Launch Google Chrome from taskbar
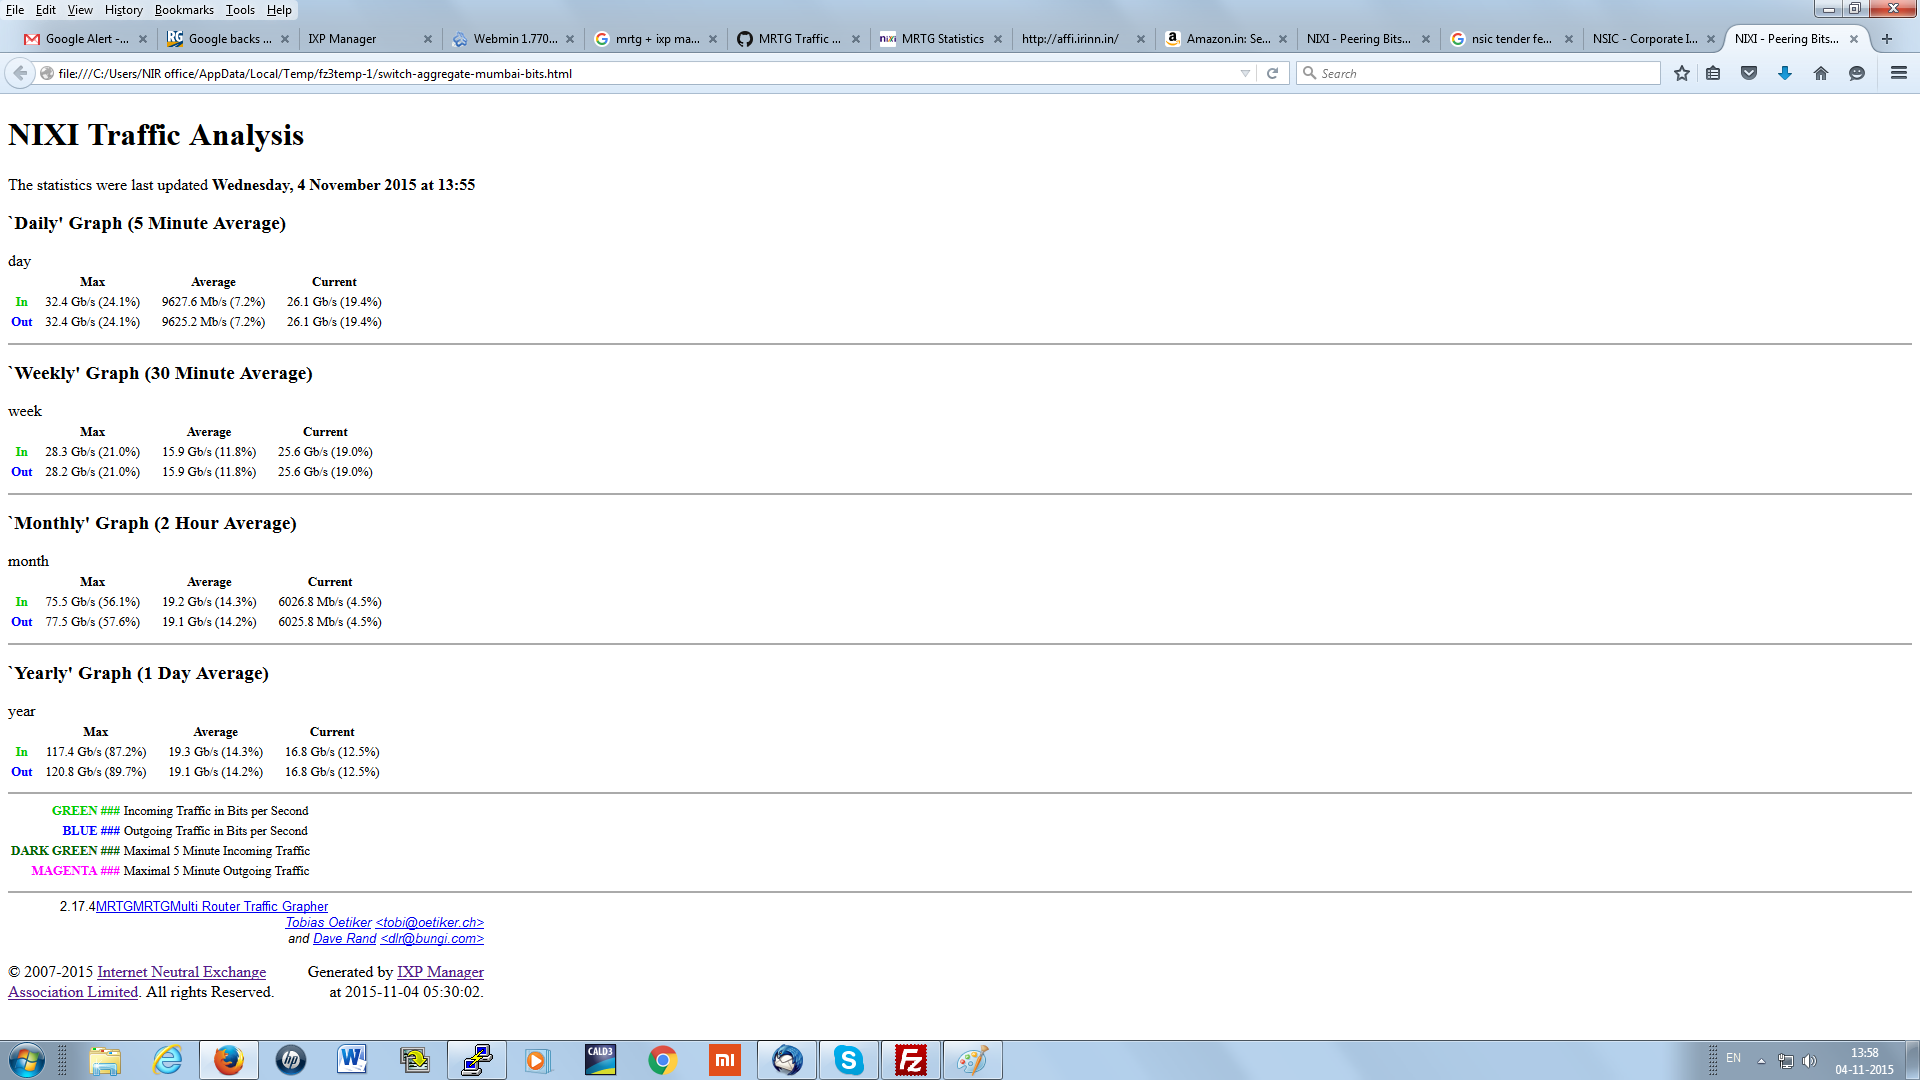Screen dimensions: 1920x1080 662,1060
